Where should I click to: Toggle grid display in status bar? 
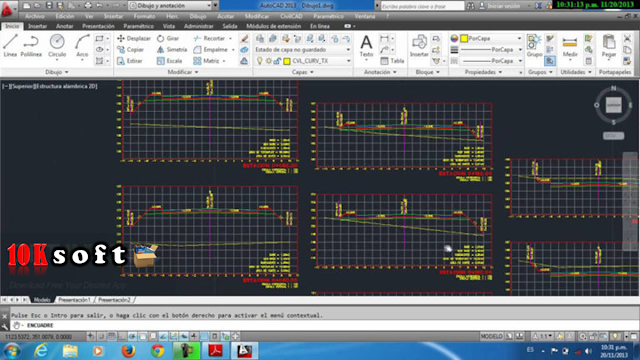(x=111, y=336)
